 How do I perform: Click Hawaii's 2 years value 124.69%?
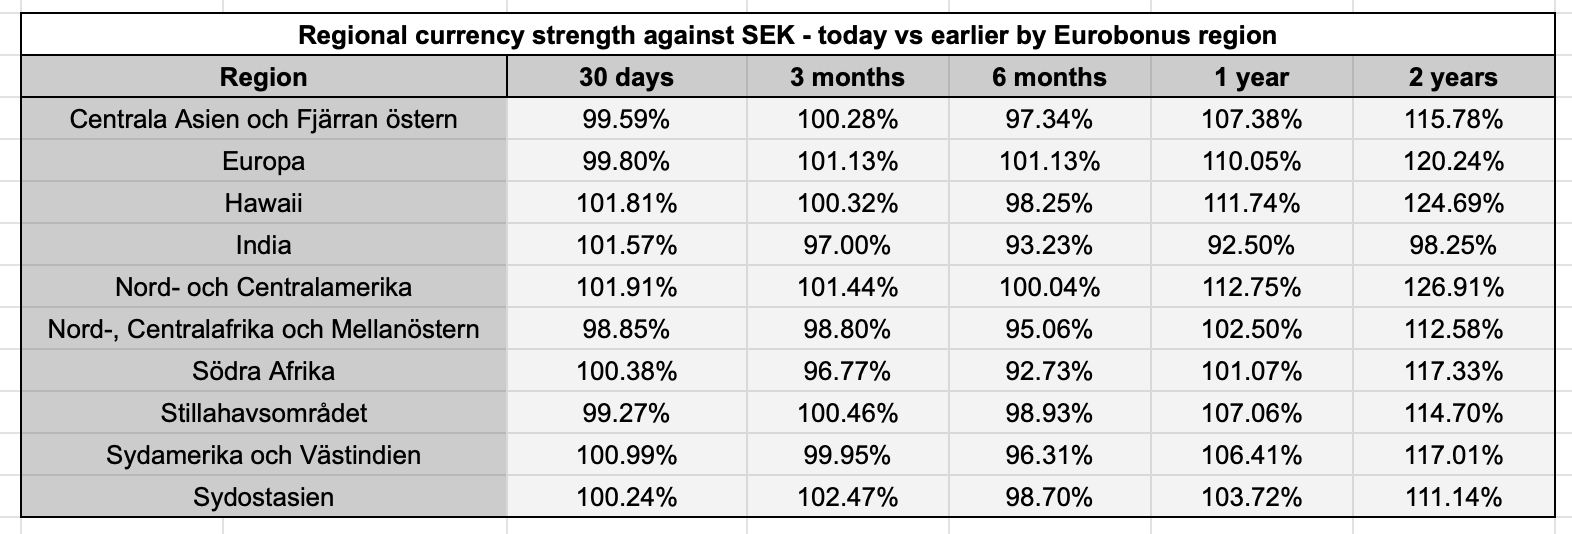1453,204
